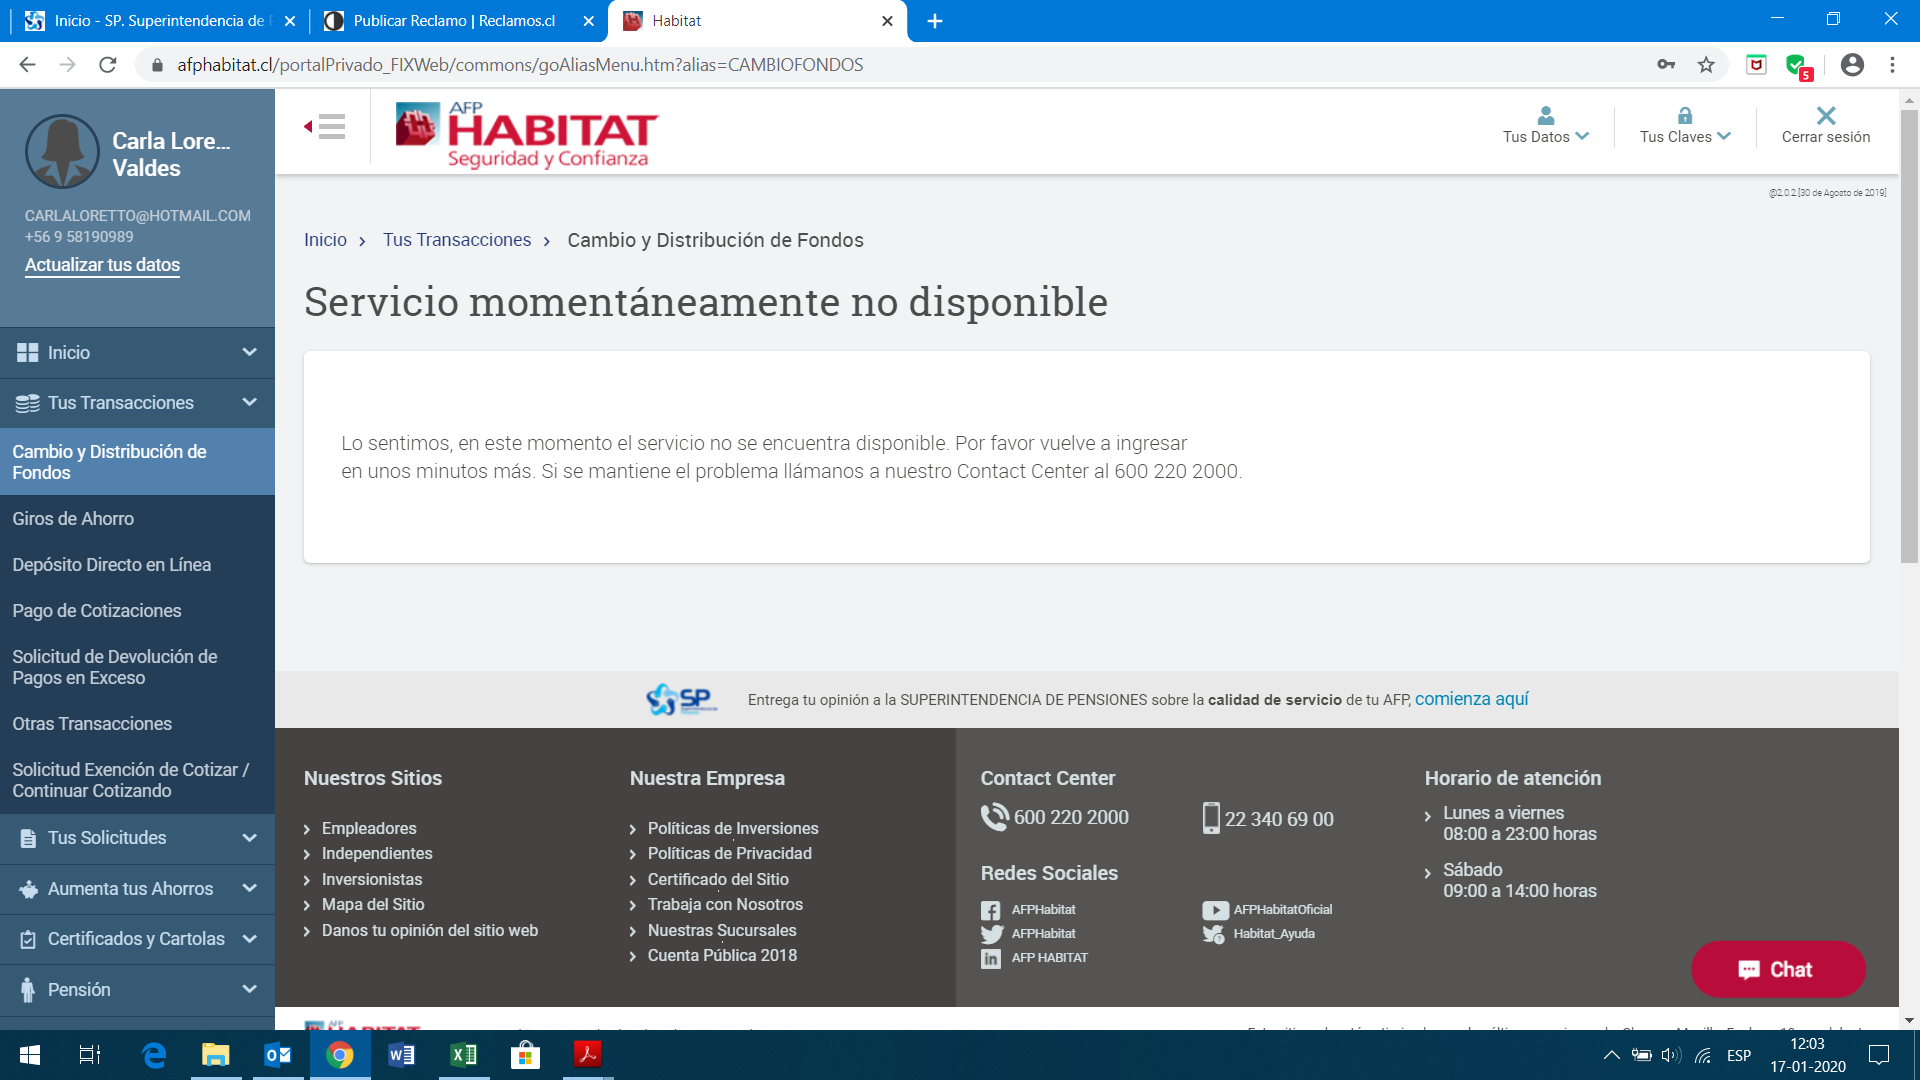
Task: Click the Actualizar tus datos link
Action: coord(102,265)
